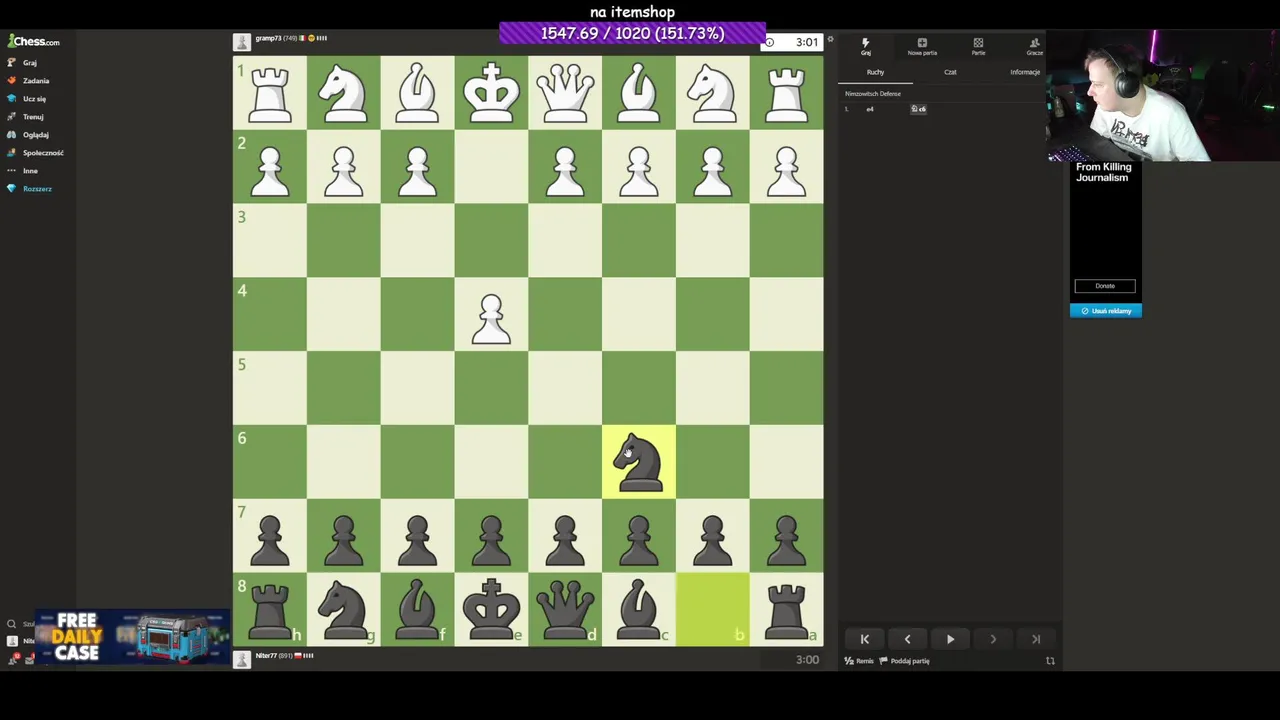Screen dimensions: 1280x720
Task: Click the Usuń reklamy button
Action: click(x=1105, y=311)
